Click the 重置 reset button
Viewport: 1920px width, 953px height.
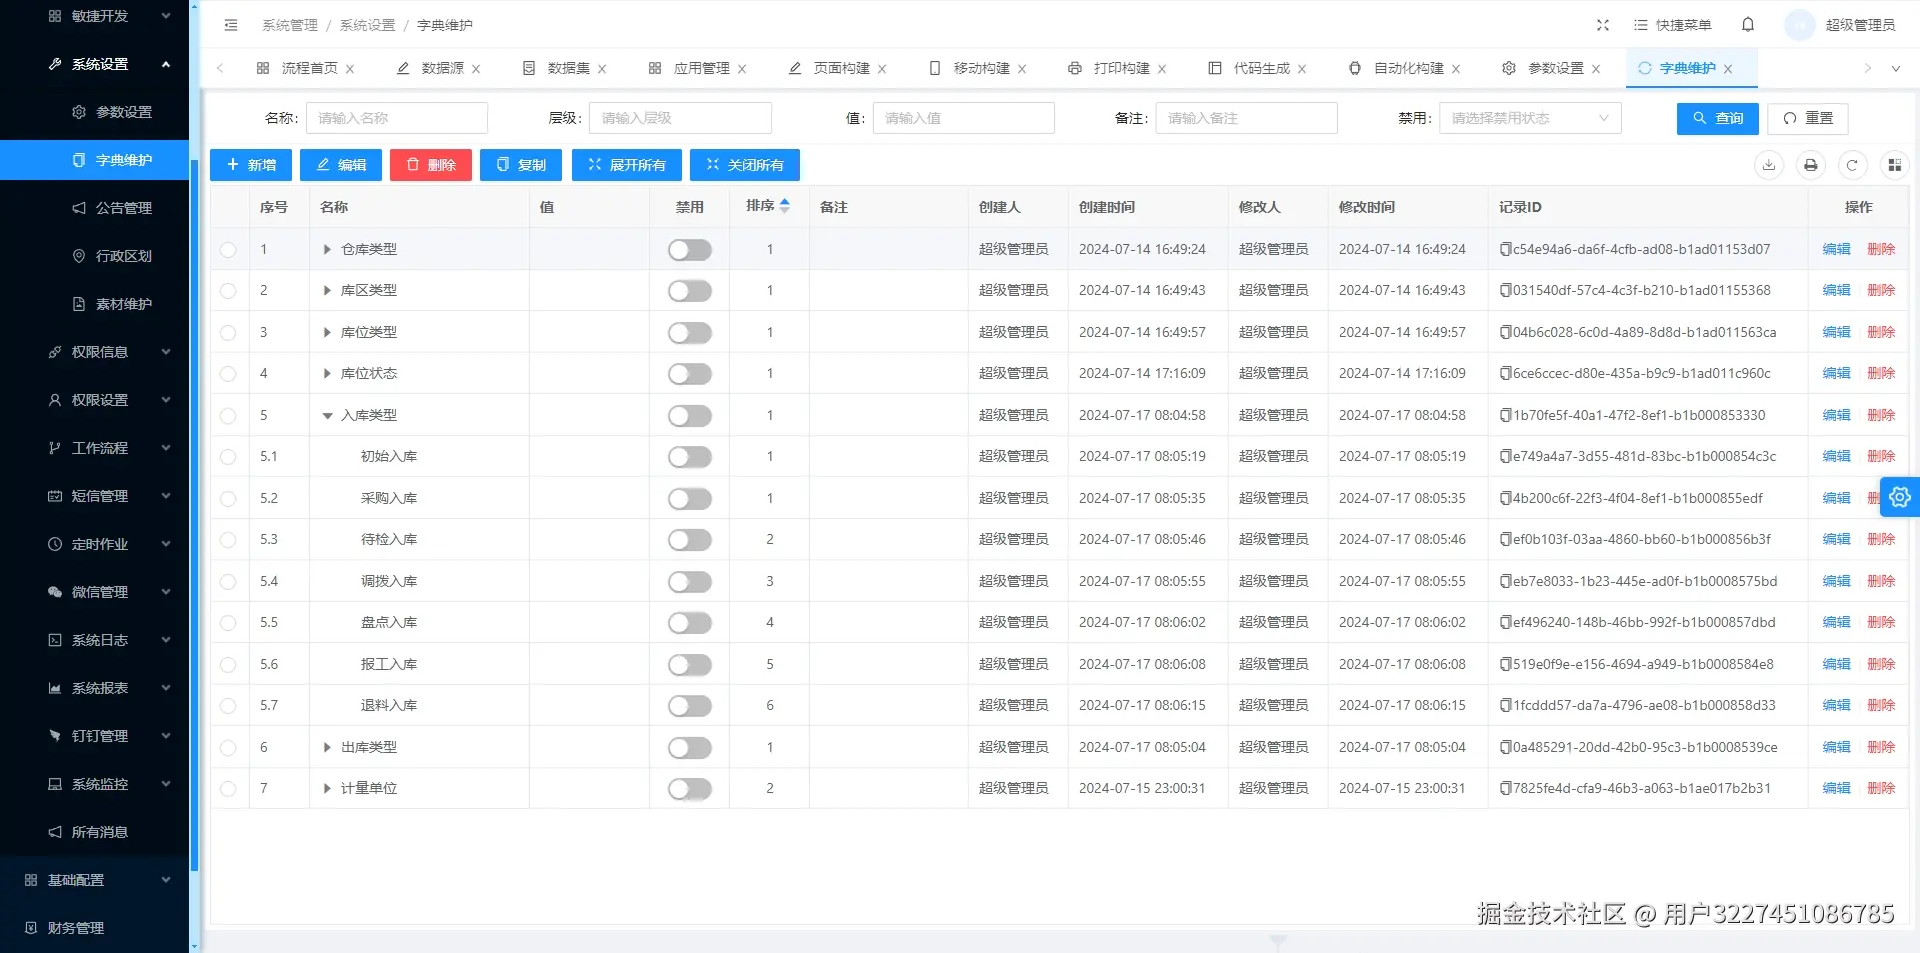tap(1808, 118)
